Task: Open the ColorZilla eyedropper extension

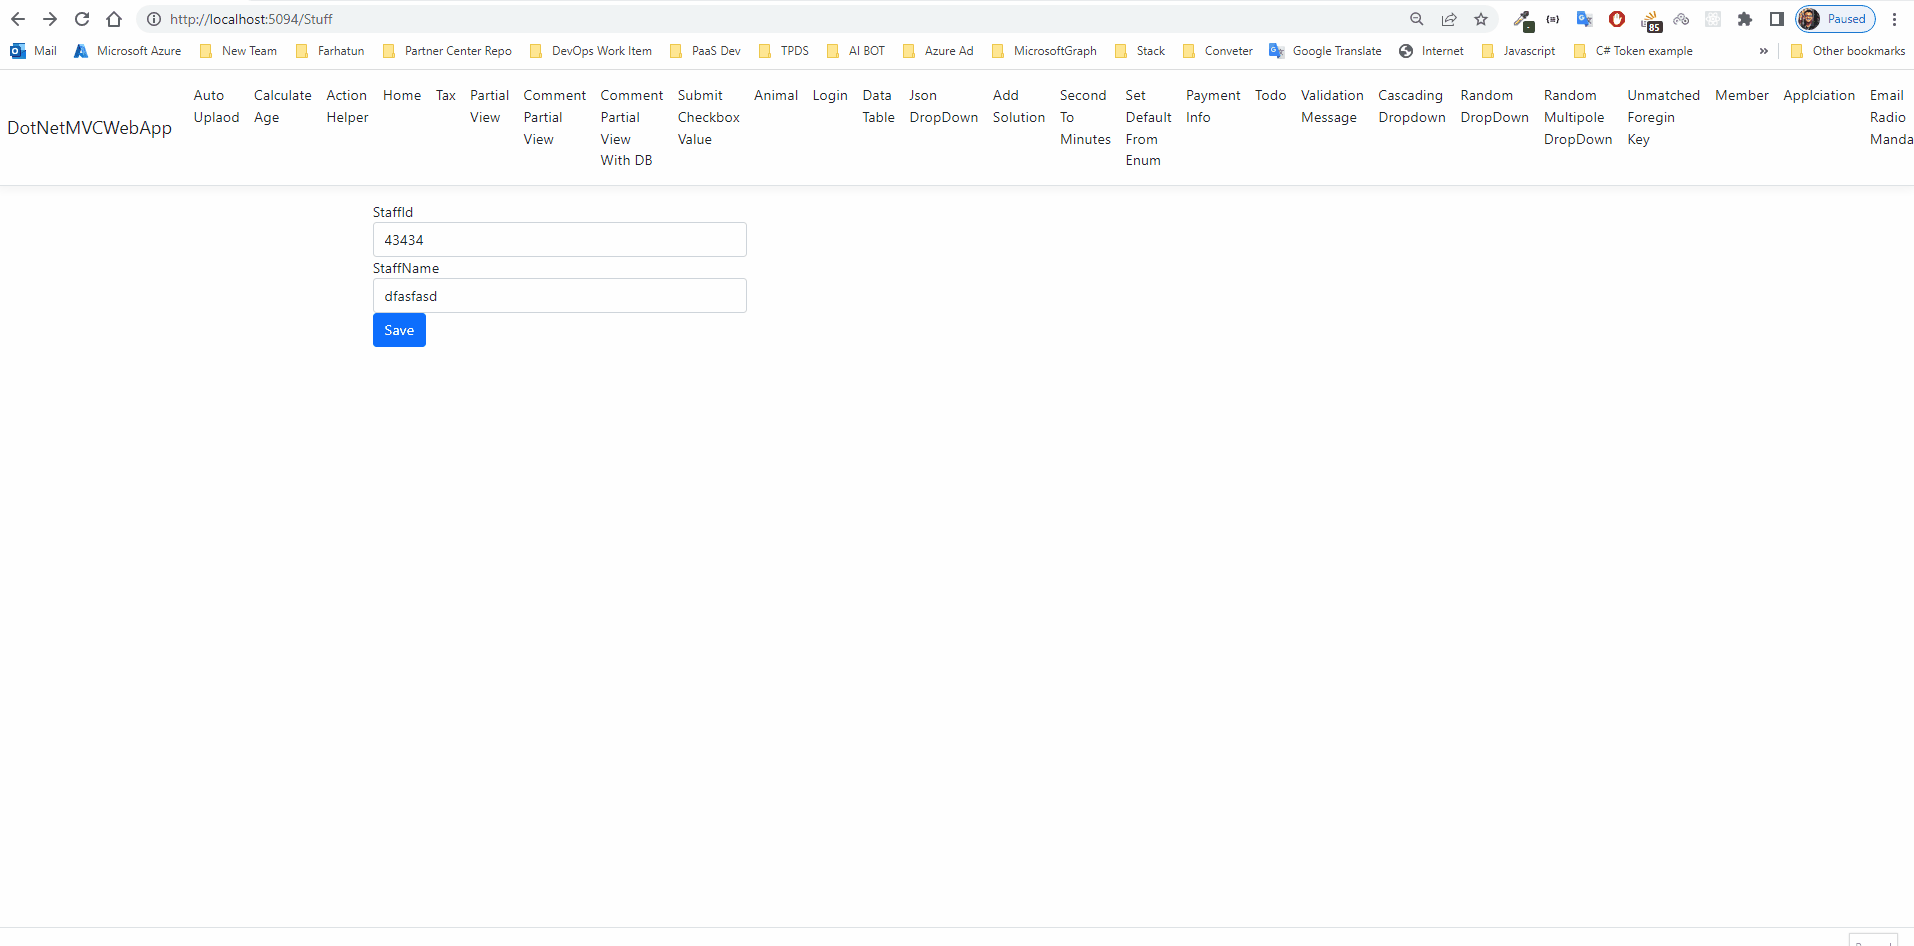Action: click(1522, 19)
